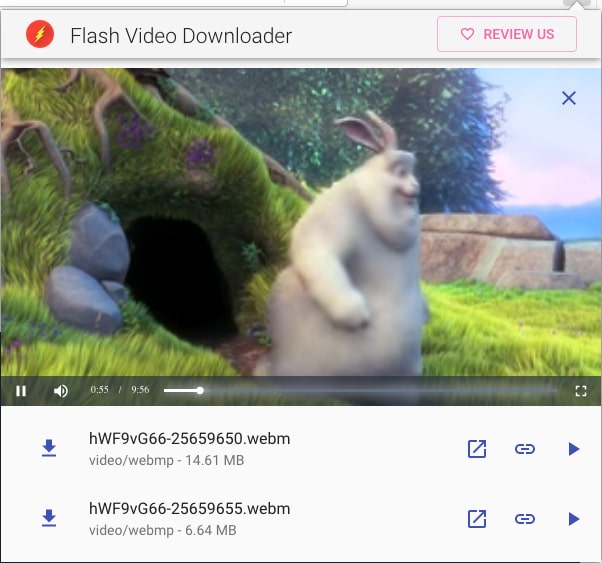Viewport: 602px width, 563px height.
Task: Copy link for hWF9vG66-25659650.webm
Action: click(524, 449)
